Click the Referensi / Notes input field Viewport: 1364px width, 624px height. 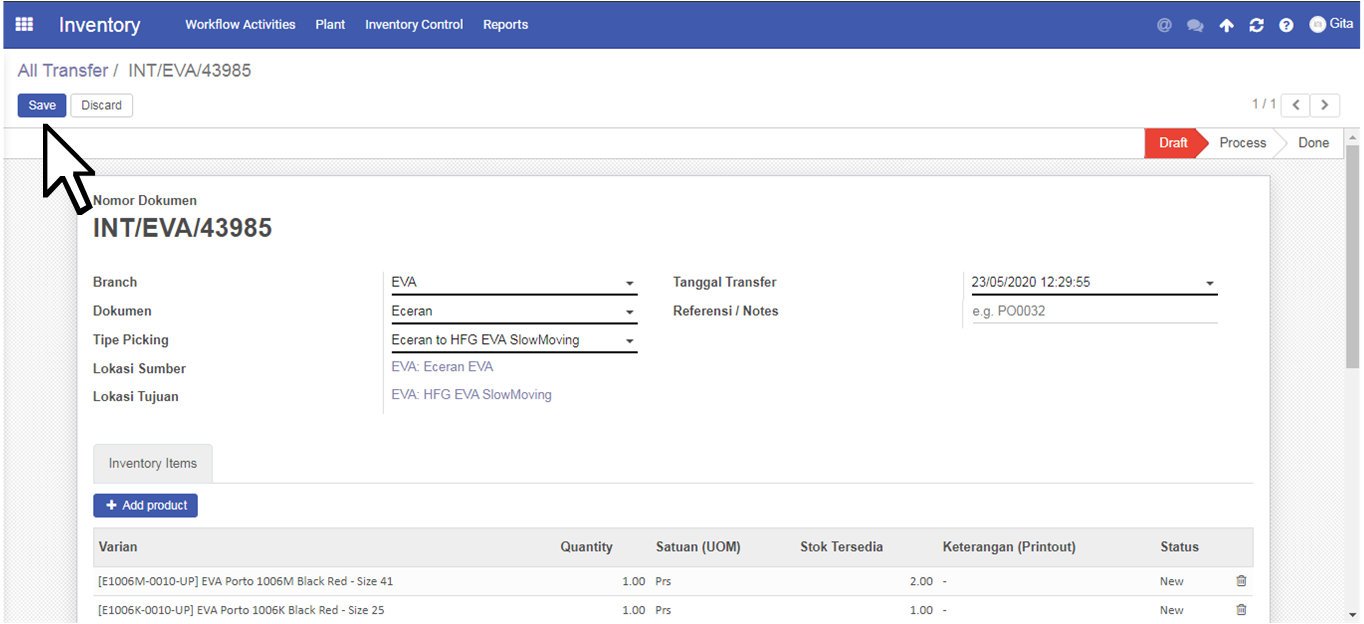point(1094,312)
